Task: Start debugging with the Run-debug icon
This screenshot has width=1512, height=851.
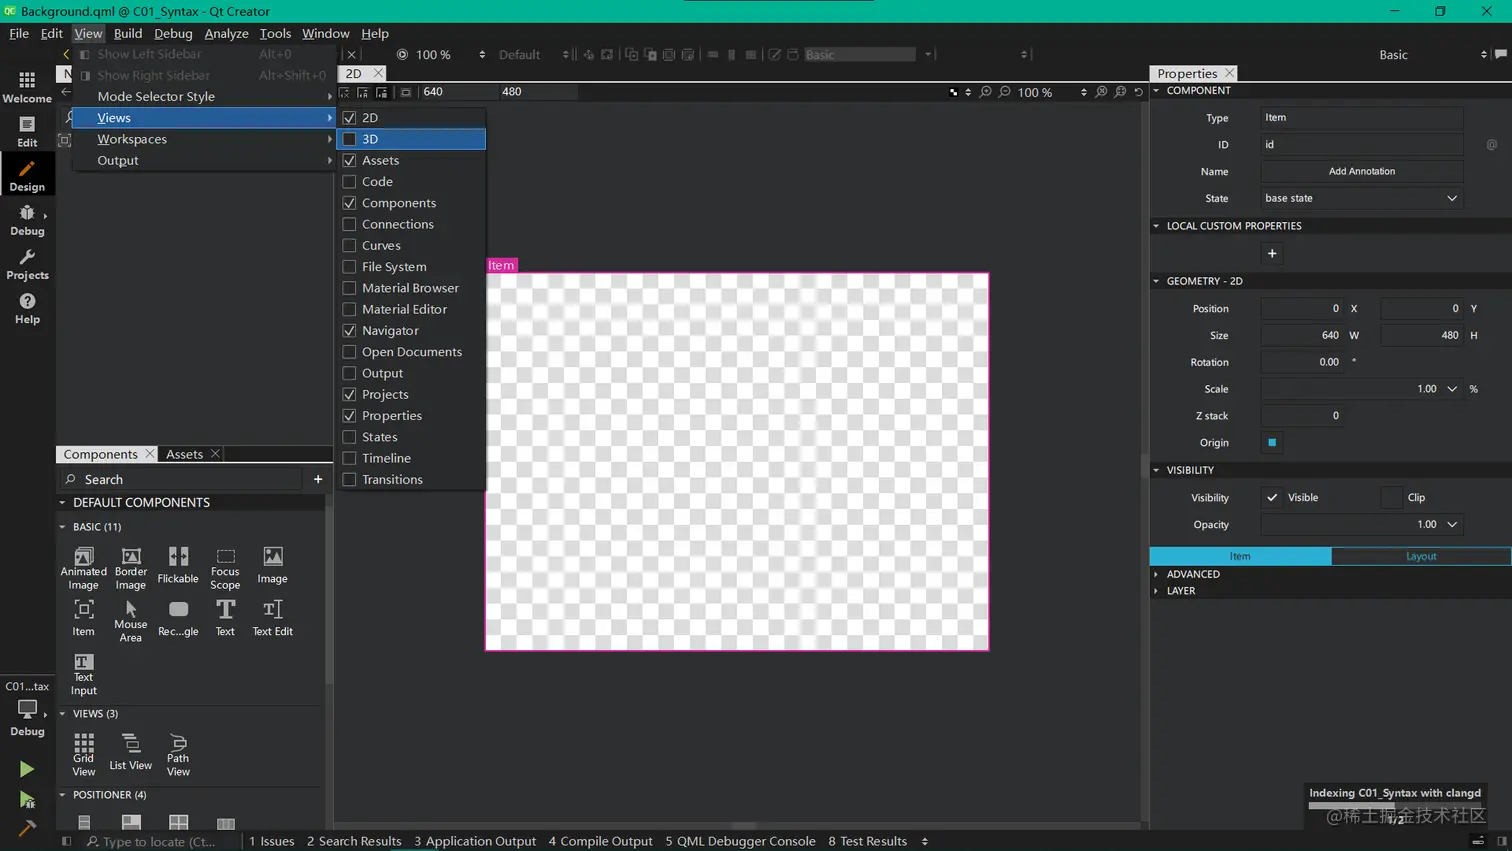Action: [27, 799]
